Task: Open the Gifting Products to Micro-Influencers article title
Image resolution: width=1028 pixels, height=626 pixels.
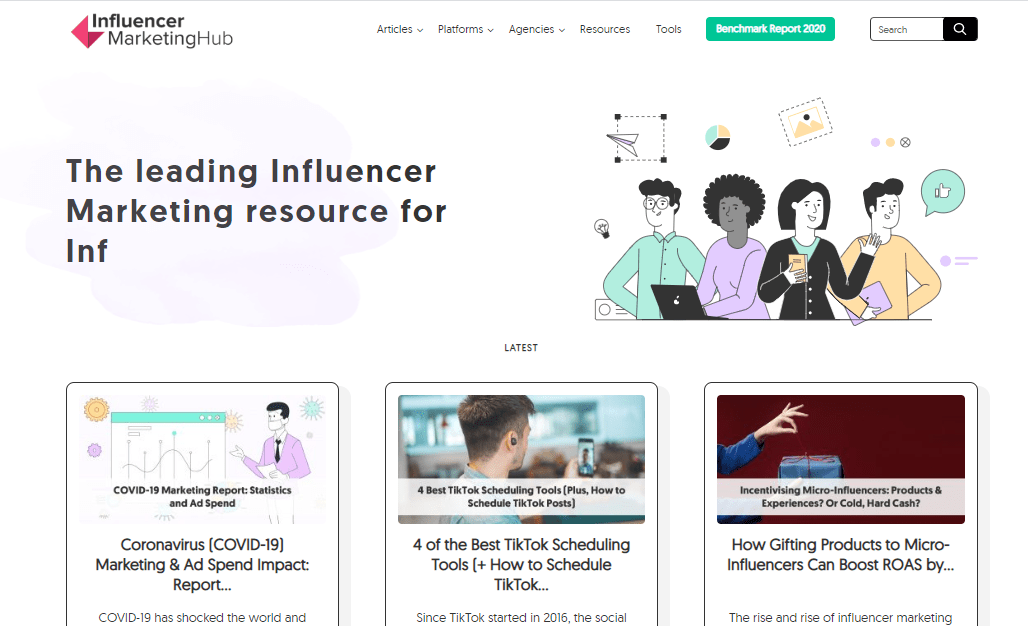Action: pos(840,555)
